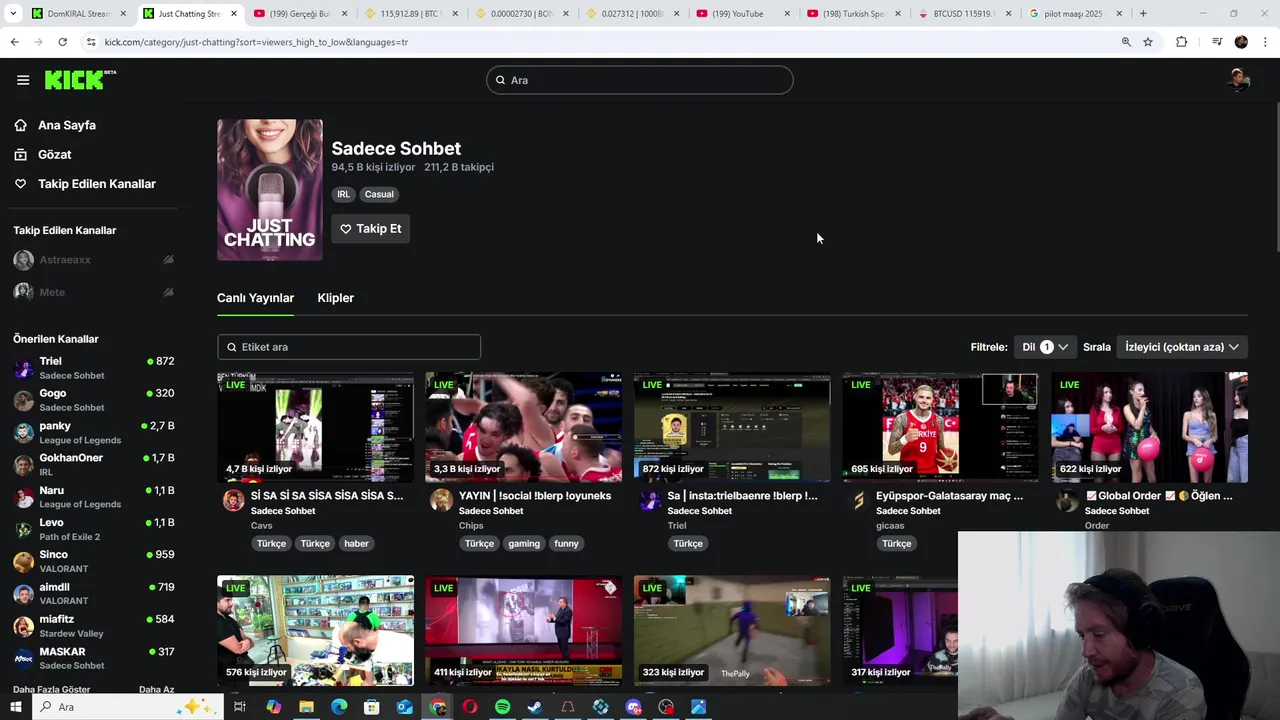Open the panky recommended channel
Screen dimensions: 1280x720
(x=94, y=433)
